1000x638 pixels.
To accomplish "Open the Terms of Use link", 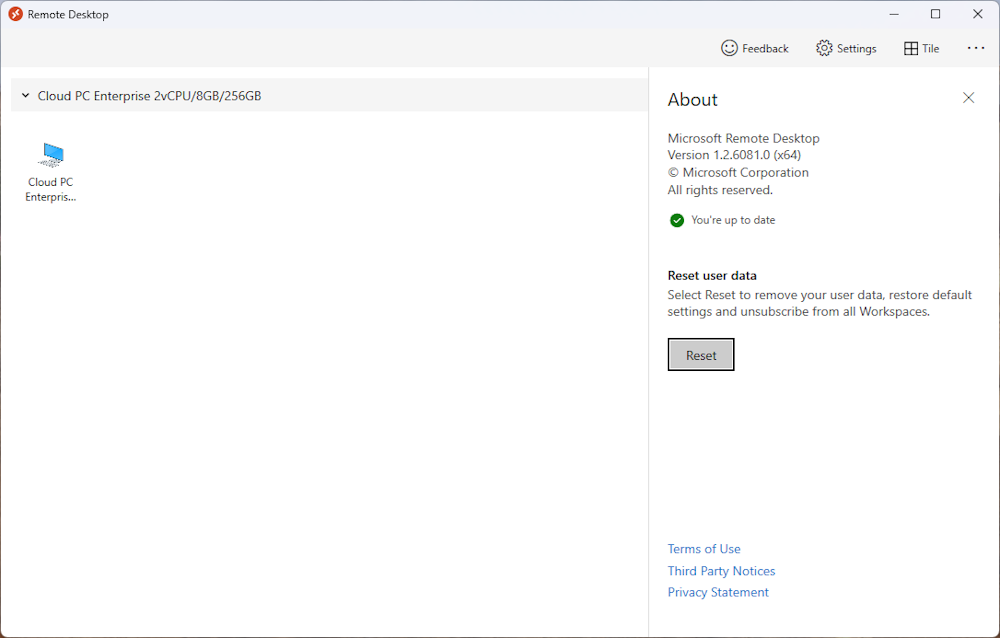I will point(704,549).
